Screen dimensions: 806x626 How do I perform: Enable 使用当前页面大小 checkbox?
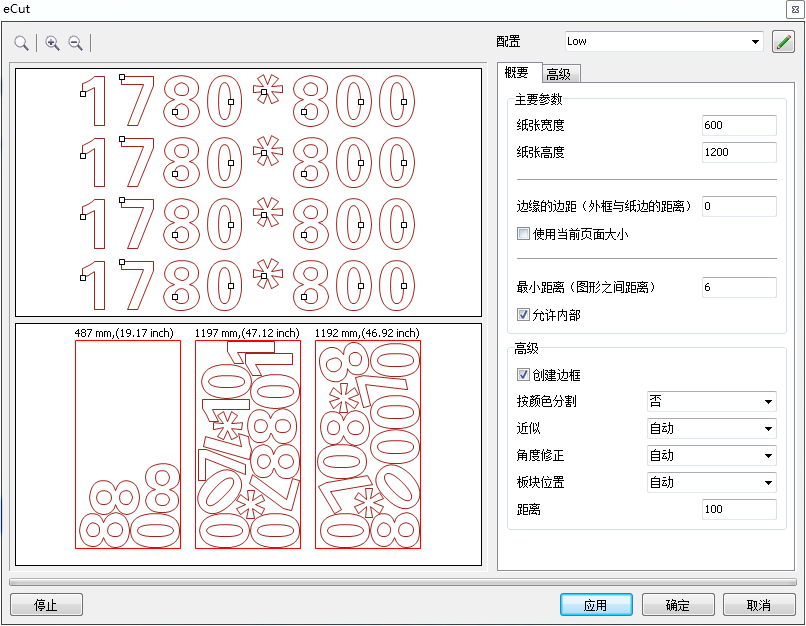coord(523,234)
